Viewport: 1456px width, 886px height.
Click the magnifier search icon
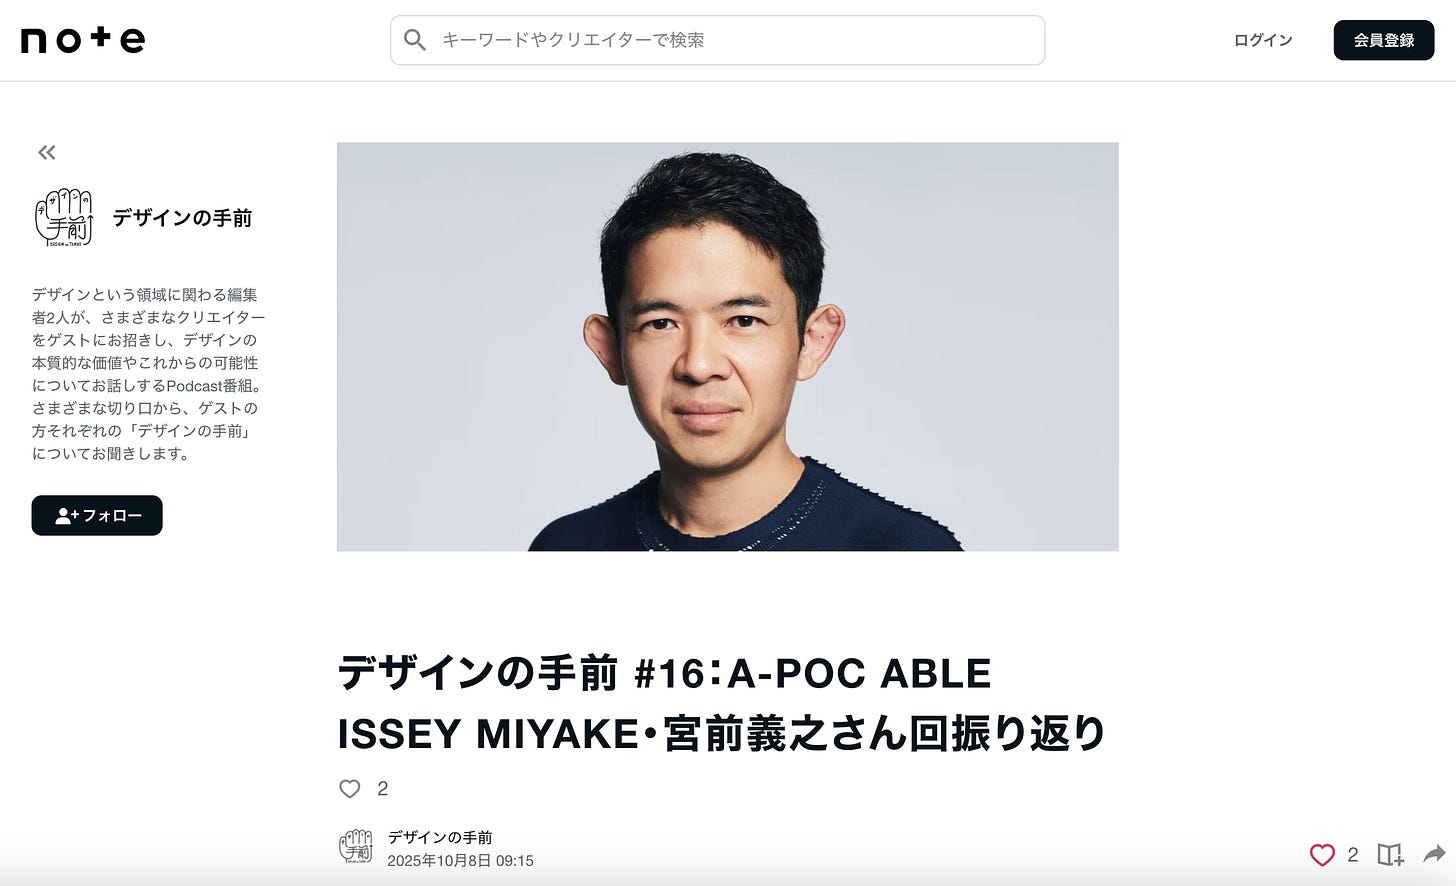coord(415,40)
